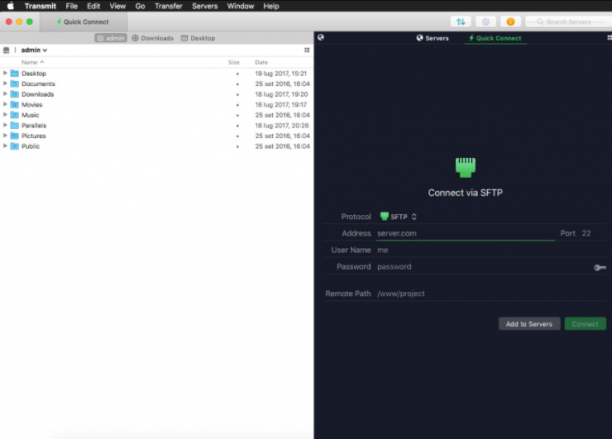Toggle the local pane grid view icon
The image size is (612, 439).
click(x=307, y=50)
